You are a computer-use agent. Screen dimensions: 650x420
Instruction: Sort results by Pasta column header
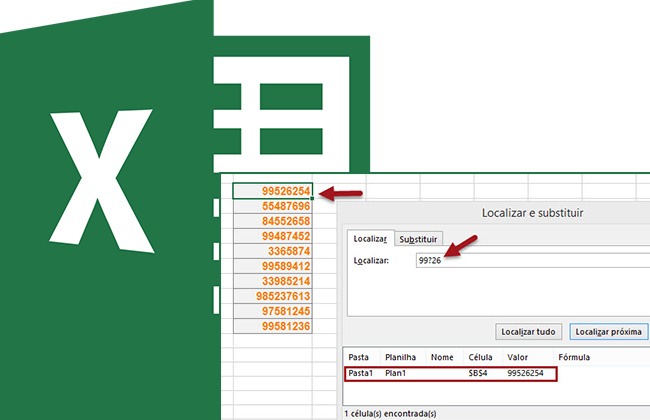tap(359, 357)
